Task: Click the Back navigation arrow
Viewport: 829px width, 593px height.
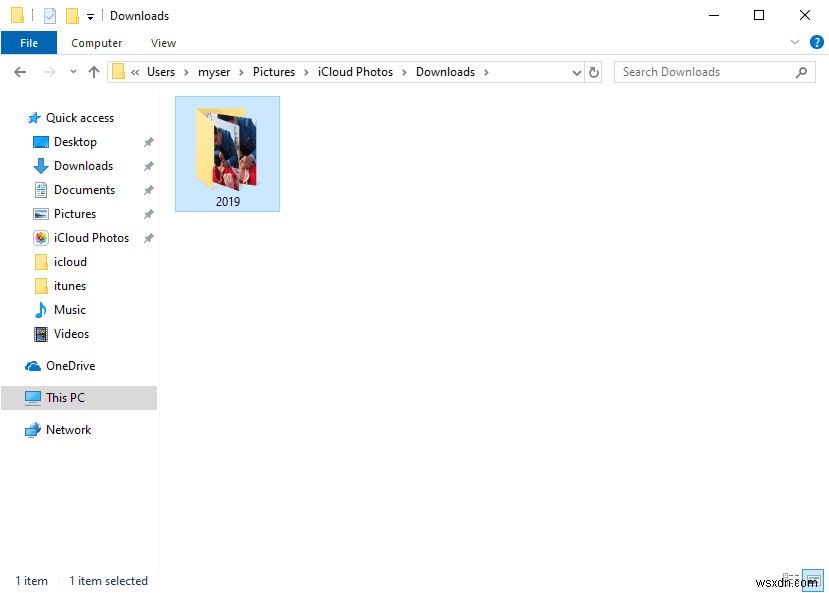Action: click(x=20, y=72)
